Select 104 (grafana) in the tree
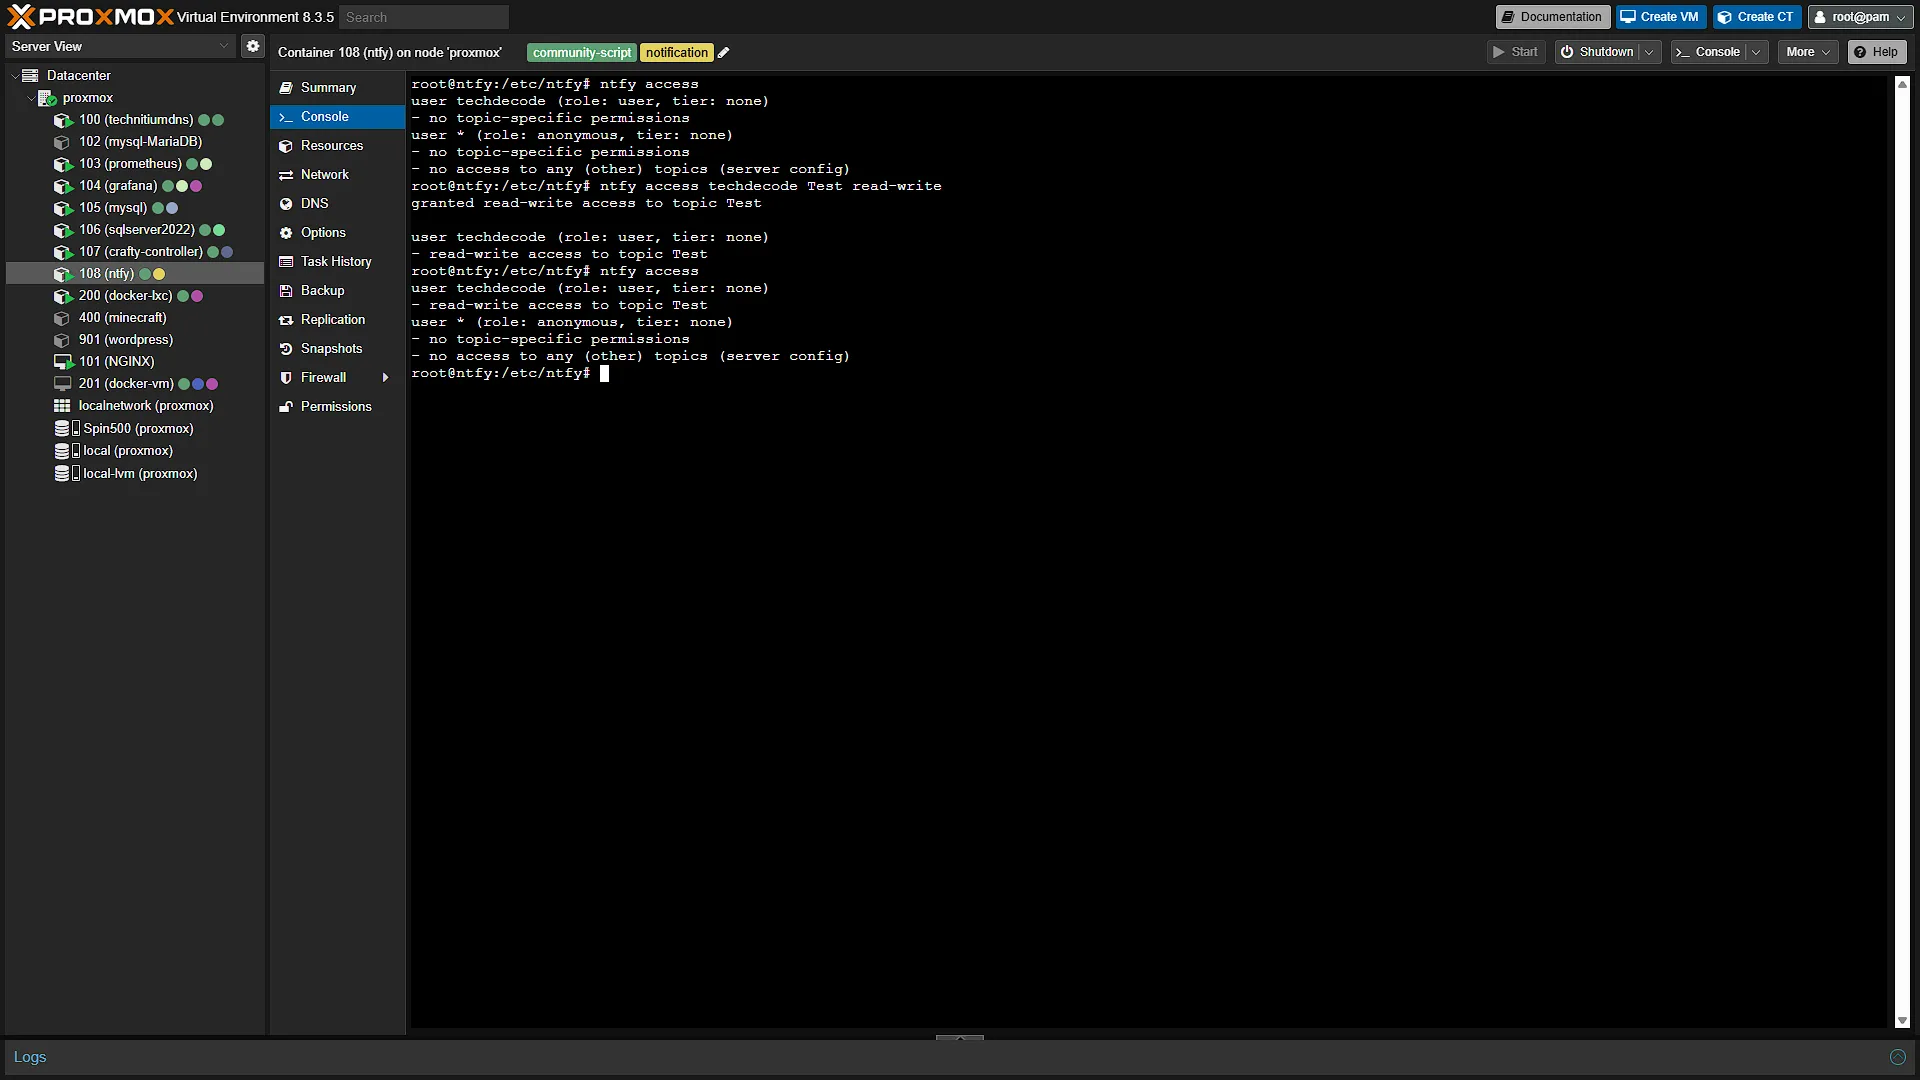Image resolution: width=1920 pixels, height=1080 pixels. pos(135,186)
